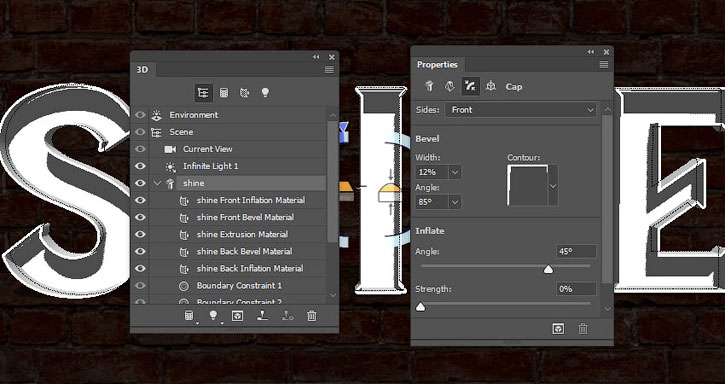
Task: Filter 3D panel by Materials
Action: coord(245,93)
